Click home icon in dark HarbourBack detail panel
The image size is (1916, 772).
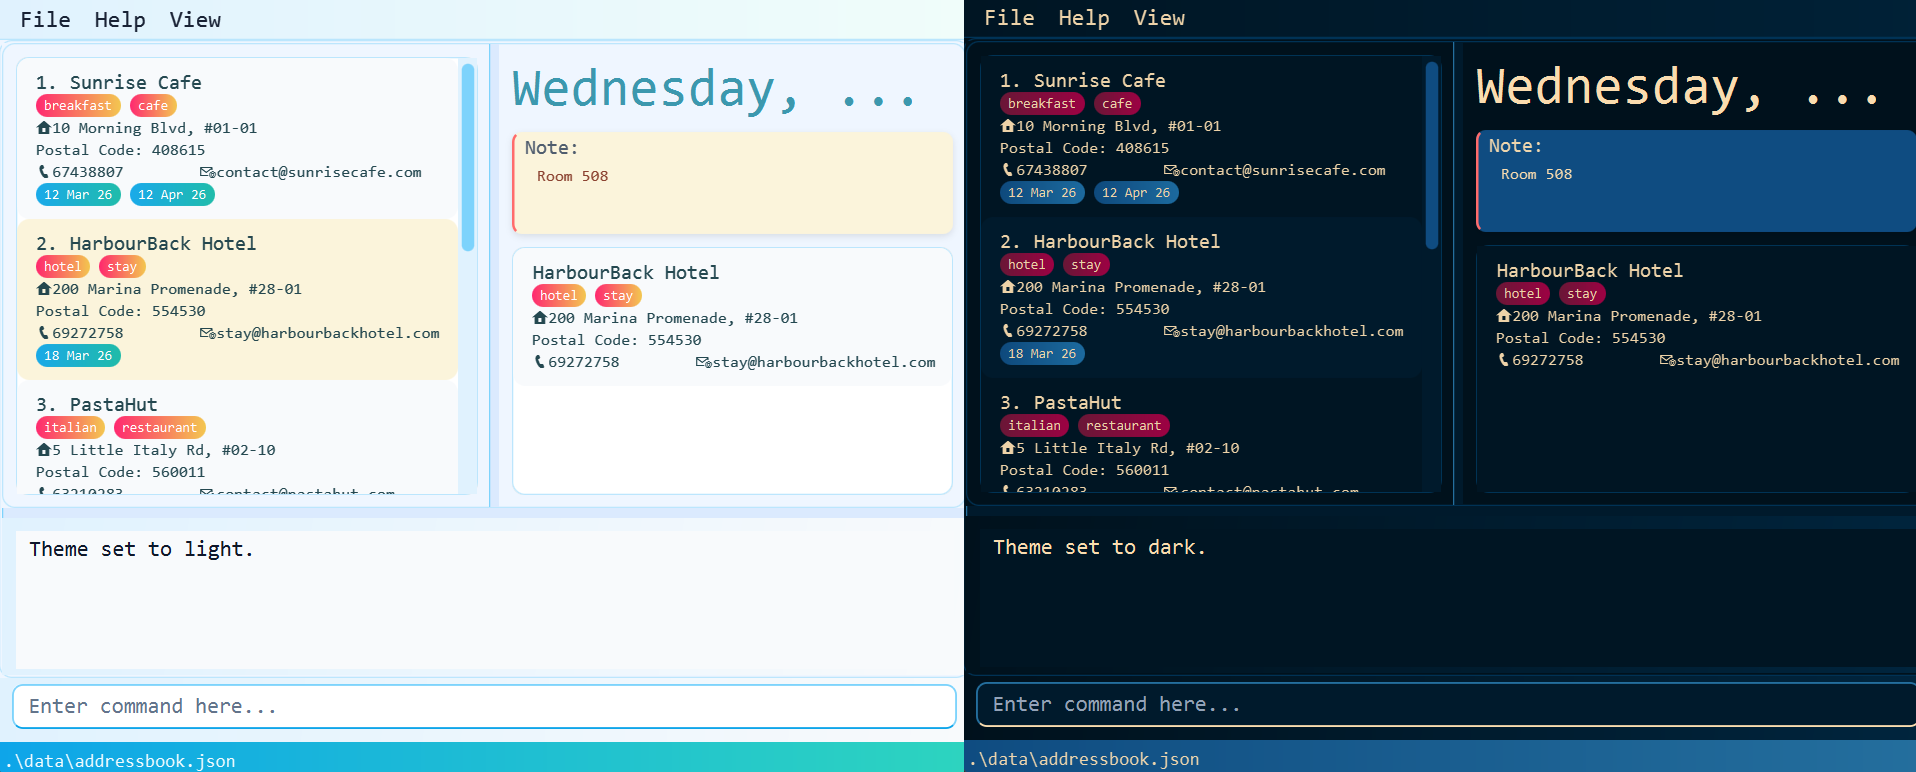[x=1503, y=316]
